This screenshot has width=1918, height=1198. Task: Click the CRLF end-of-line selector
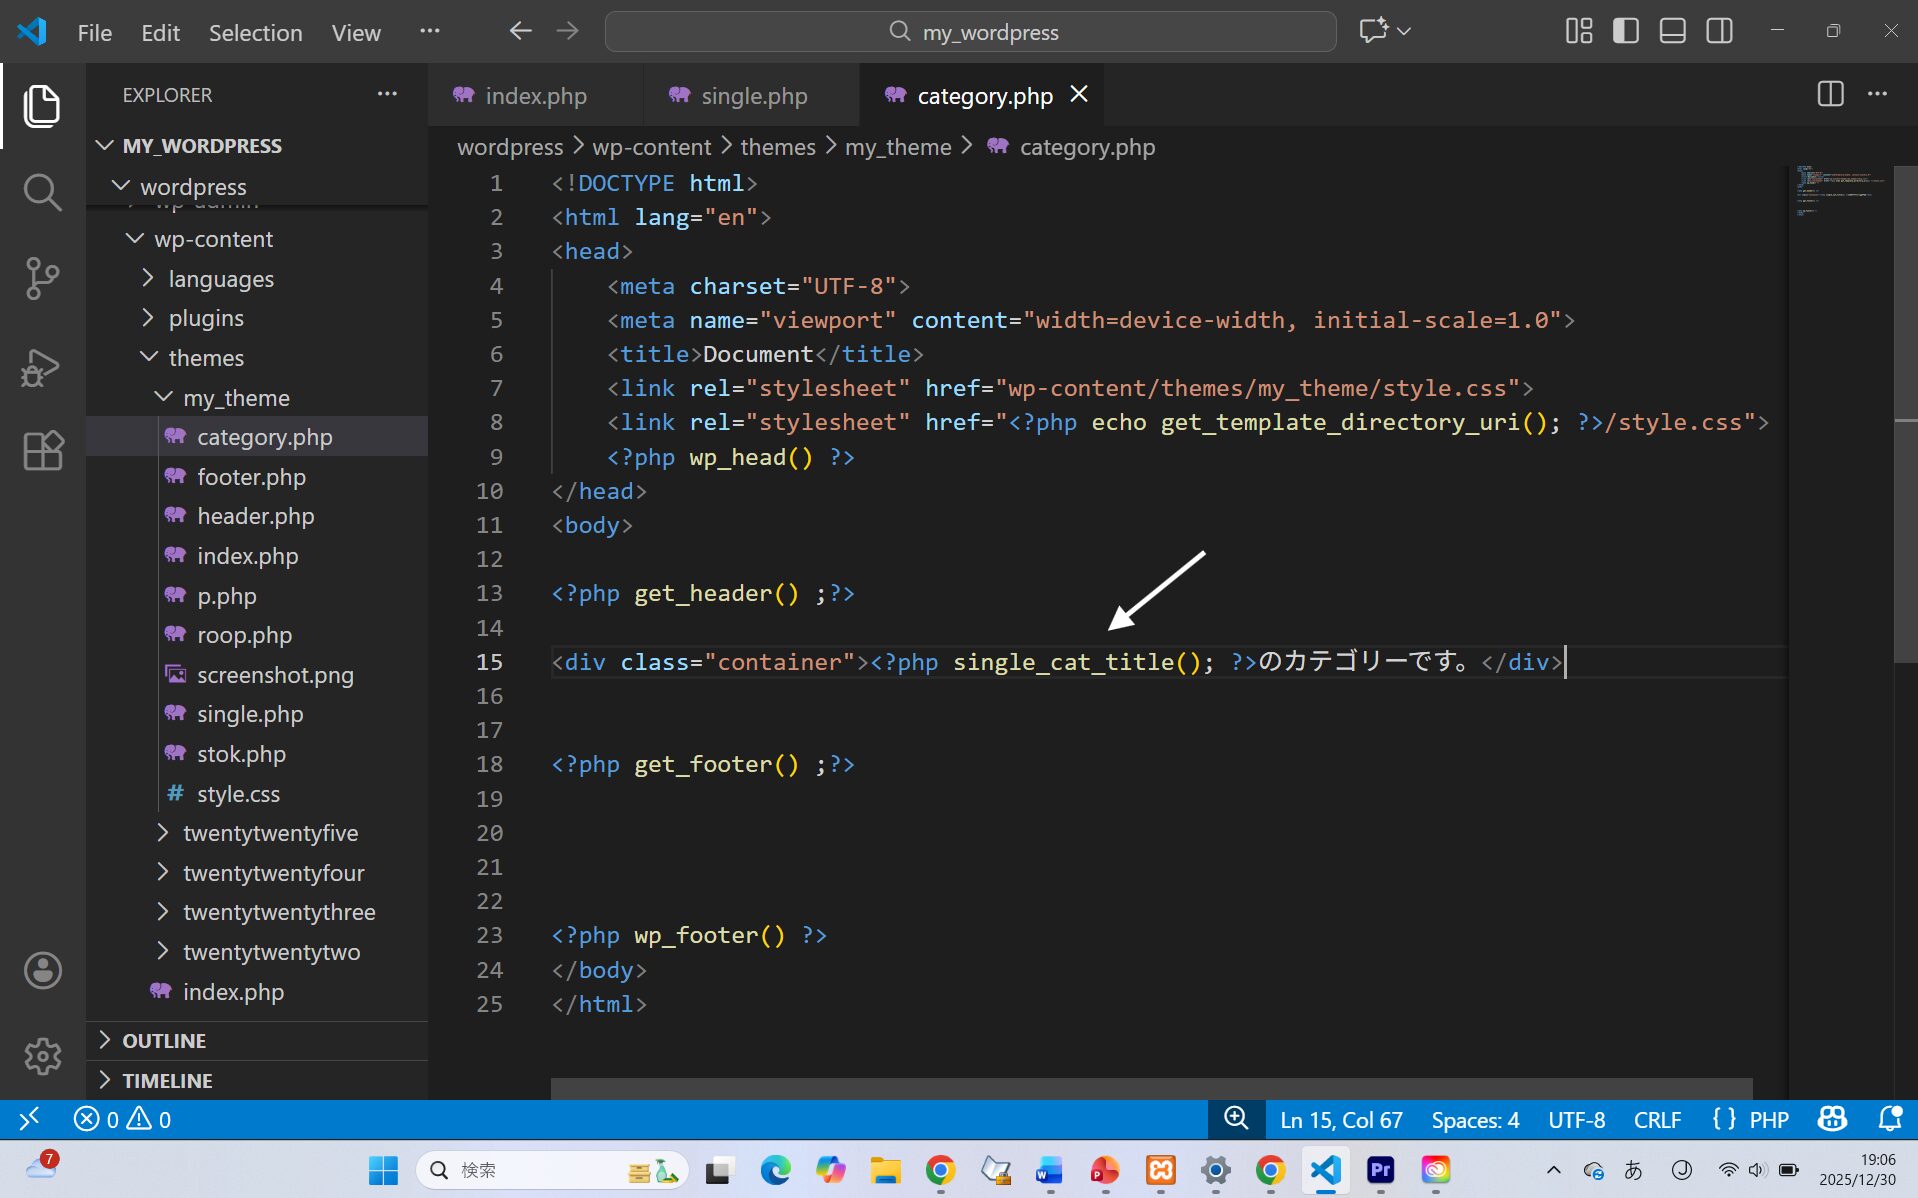(x=1657, y=1120)
